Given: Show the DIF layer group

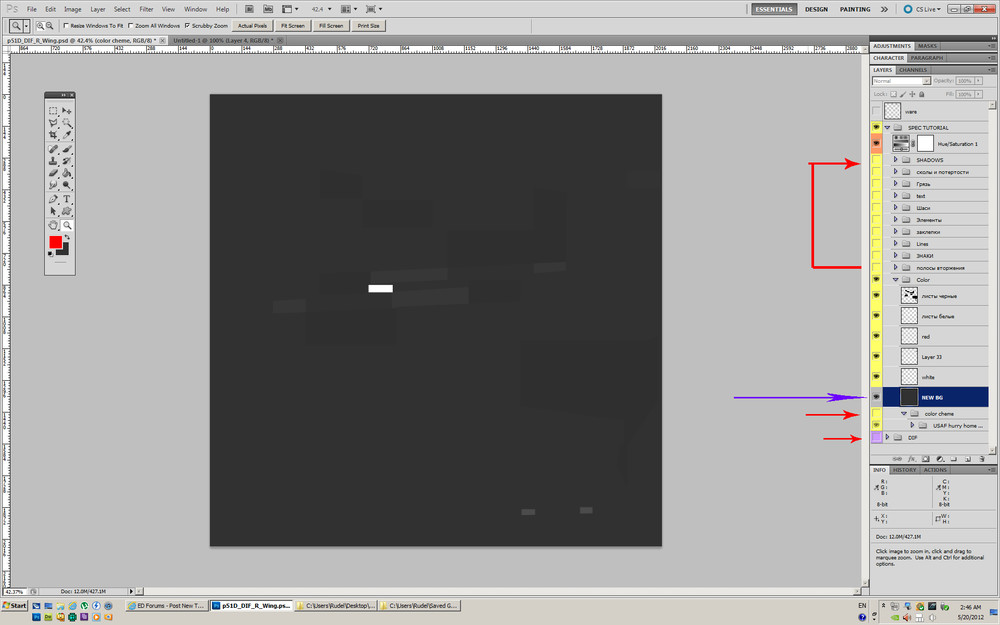Looking at the screenshot, I should point(876,438).
